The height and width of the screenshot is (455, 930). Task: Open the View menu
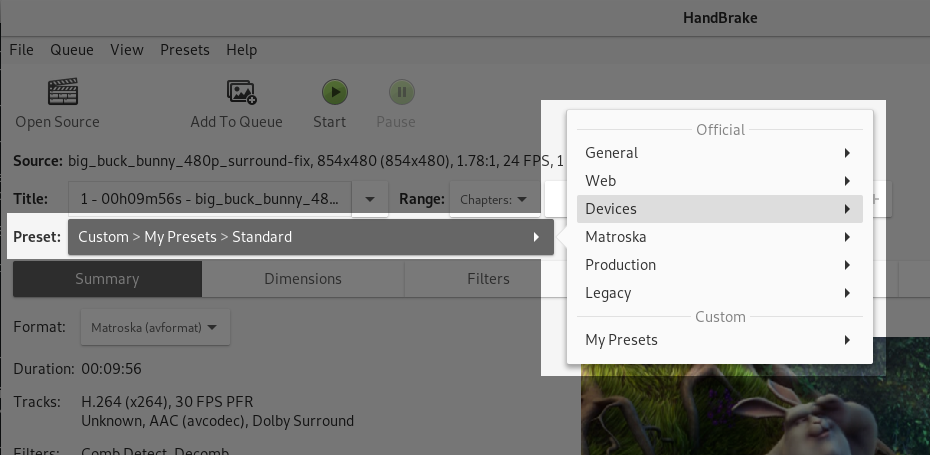click(127, 50)
